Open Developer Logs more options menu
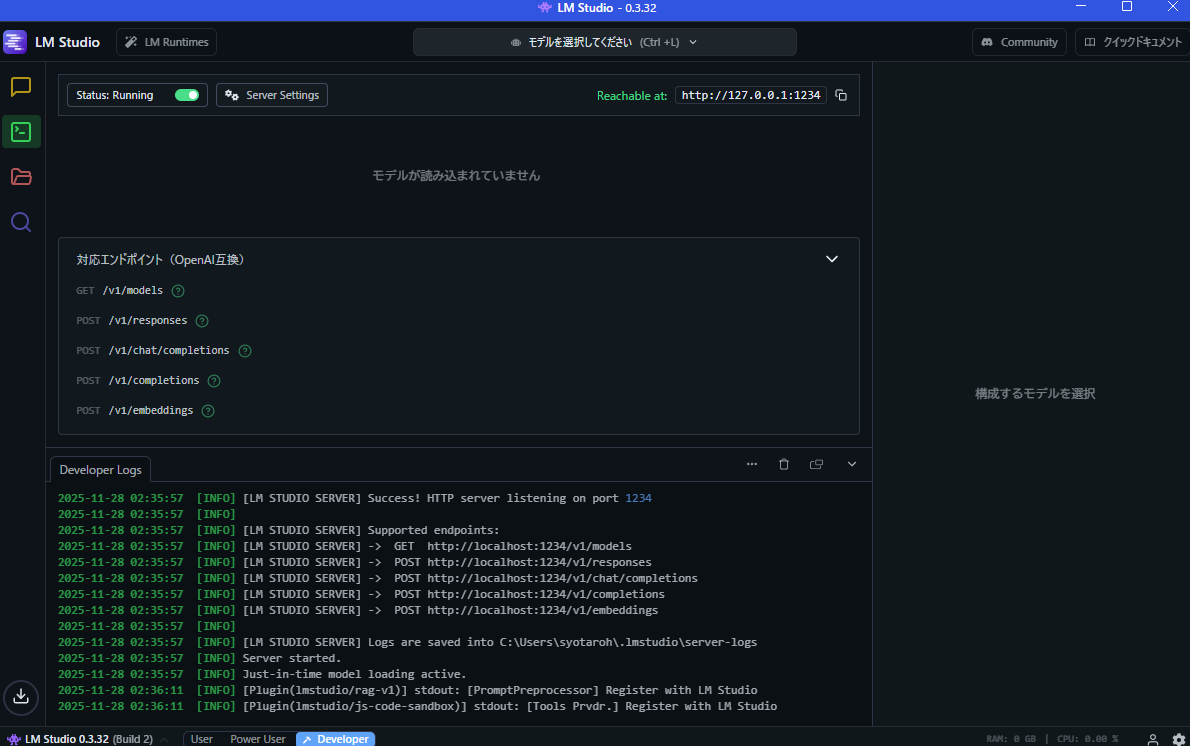 point(751,464)
